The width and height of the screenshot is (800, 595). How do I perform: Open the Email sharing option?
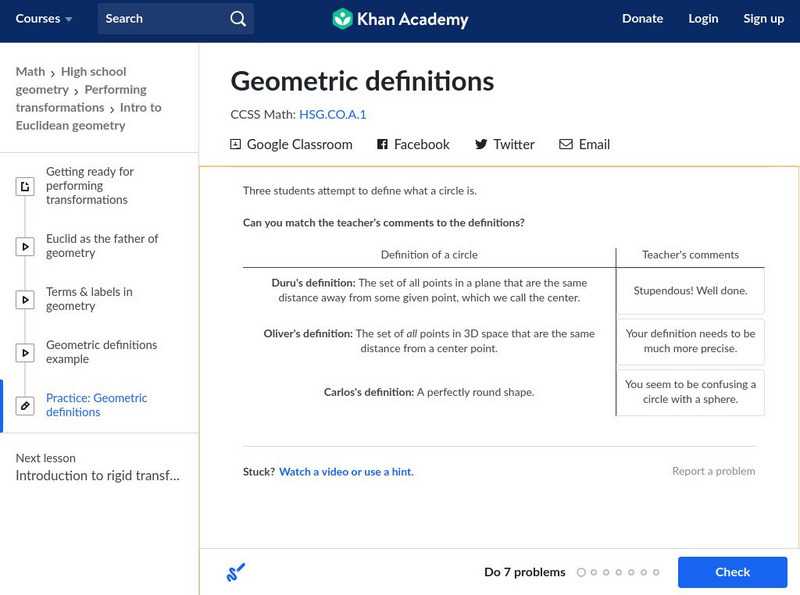click(584, 144)
